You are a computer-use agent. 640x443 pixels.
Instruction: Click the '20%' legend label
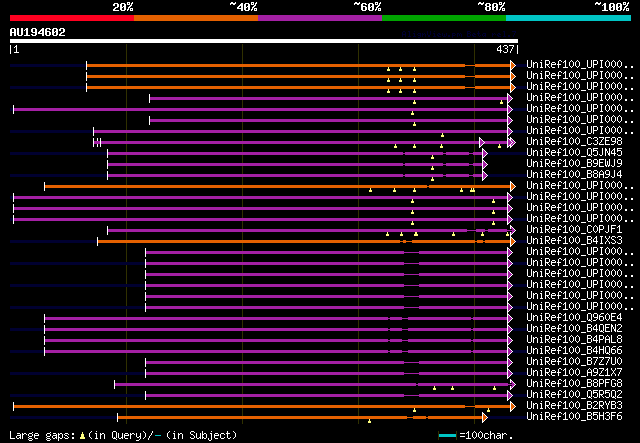click(x=122, y=7)
